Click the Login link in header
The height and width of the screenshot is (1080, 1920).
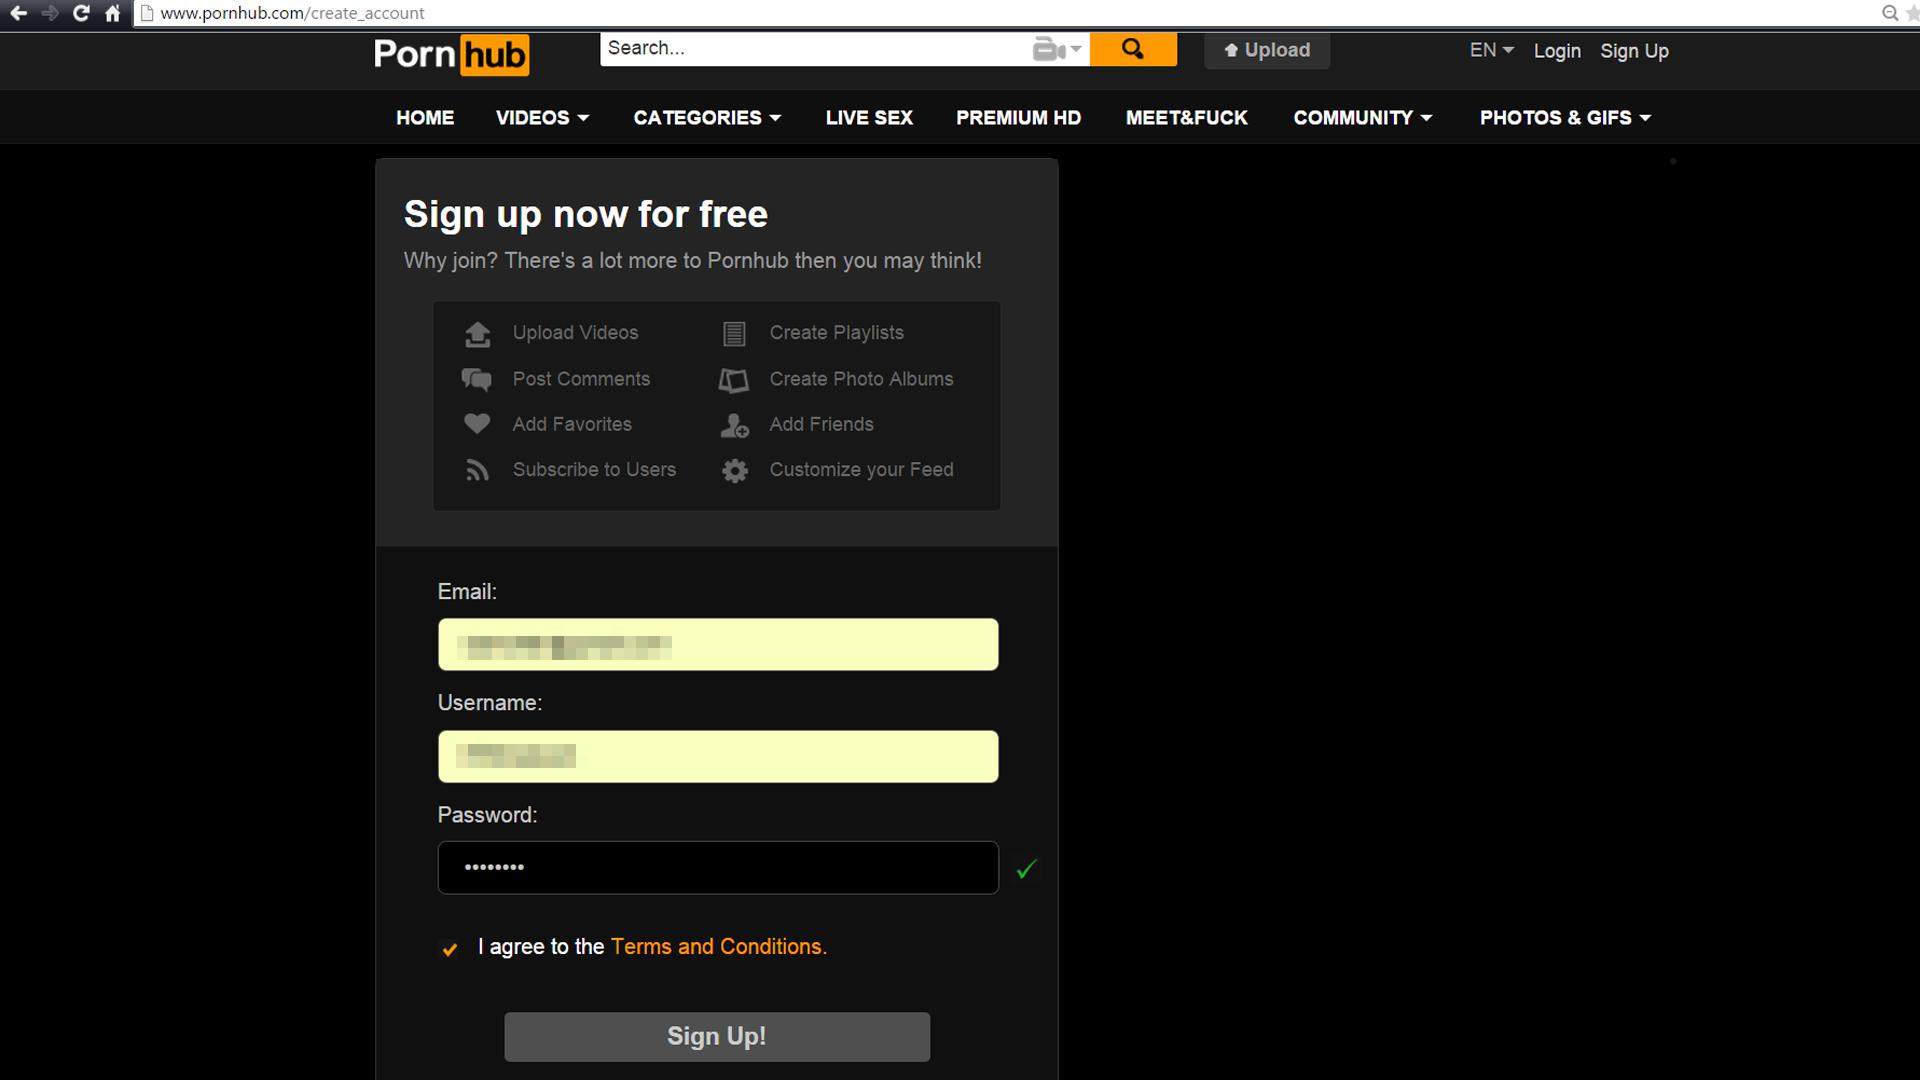tap(1557, 51)
